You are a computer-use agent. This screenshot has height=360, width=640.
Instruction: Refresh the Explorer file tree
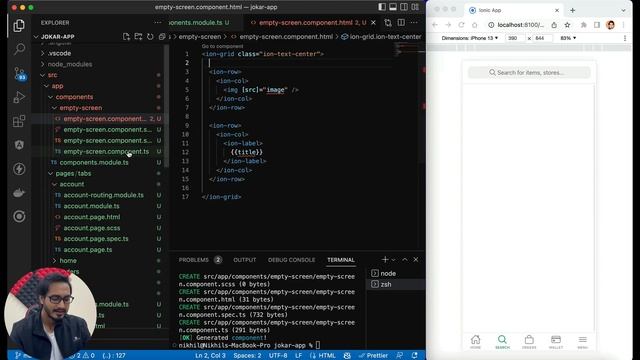tap(150, 37)
